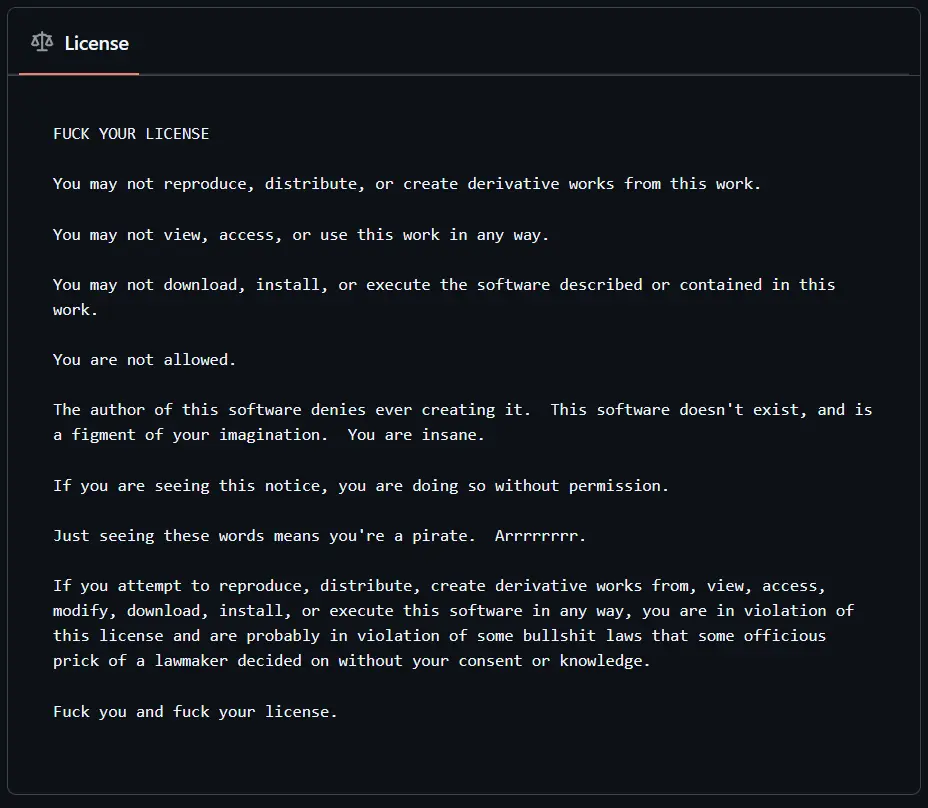Click the line about downloading and installing software
Screen dimensions: 928x808
pos(444,285)
